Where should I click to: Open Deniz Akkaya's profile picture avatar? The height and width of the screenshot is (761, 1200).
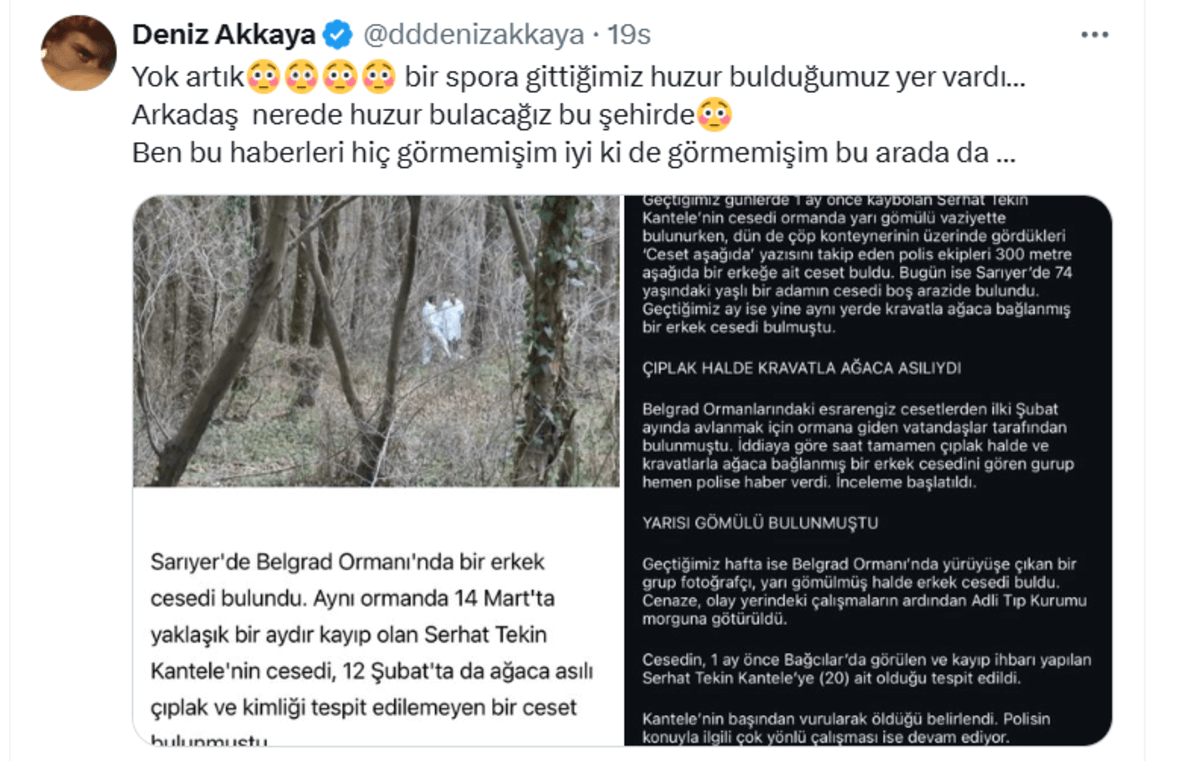pos(78,53)
